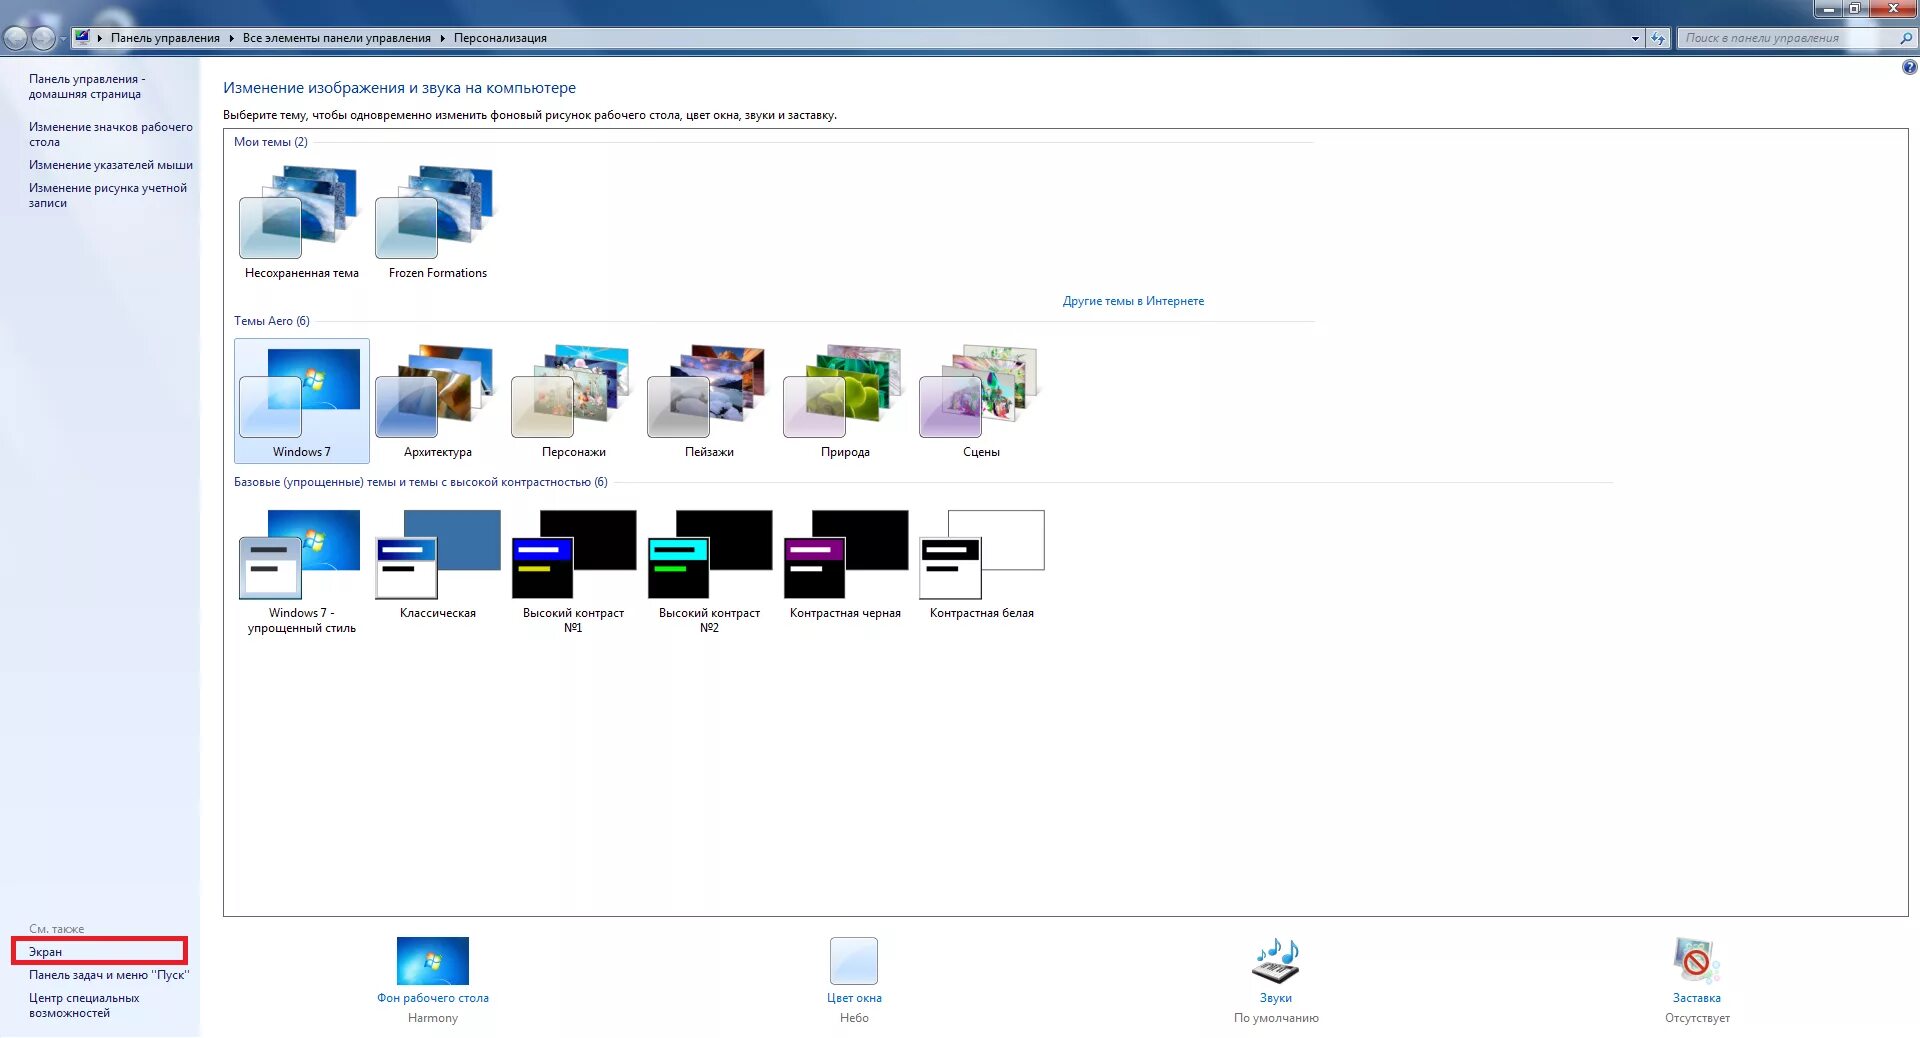This screenshot has width=1920, height=1038.
Task: Click Другие темы в Интернете link
Action: (1133, 301)
